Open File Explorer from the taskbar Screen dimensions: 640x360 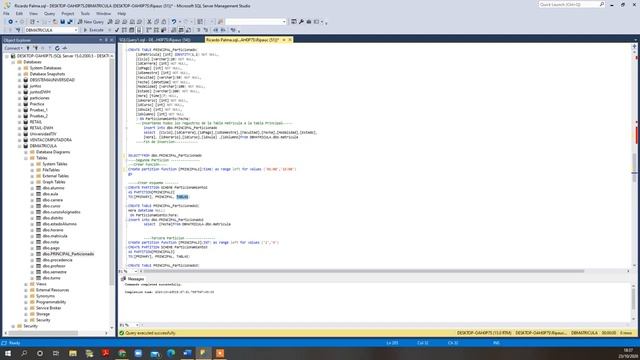(73, 353)
